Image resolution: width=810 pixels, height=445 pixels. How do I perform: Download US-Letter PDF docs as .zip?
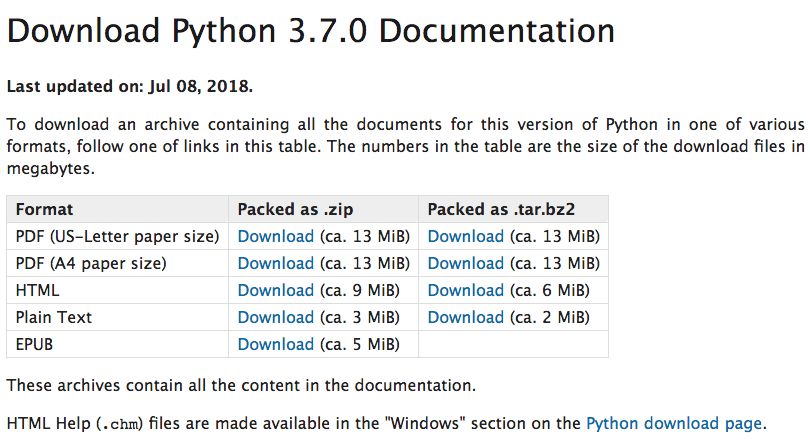tap(275, 237)
